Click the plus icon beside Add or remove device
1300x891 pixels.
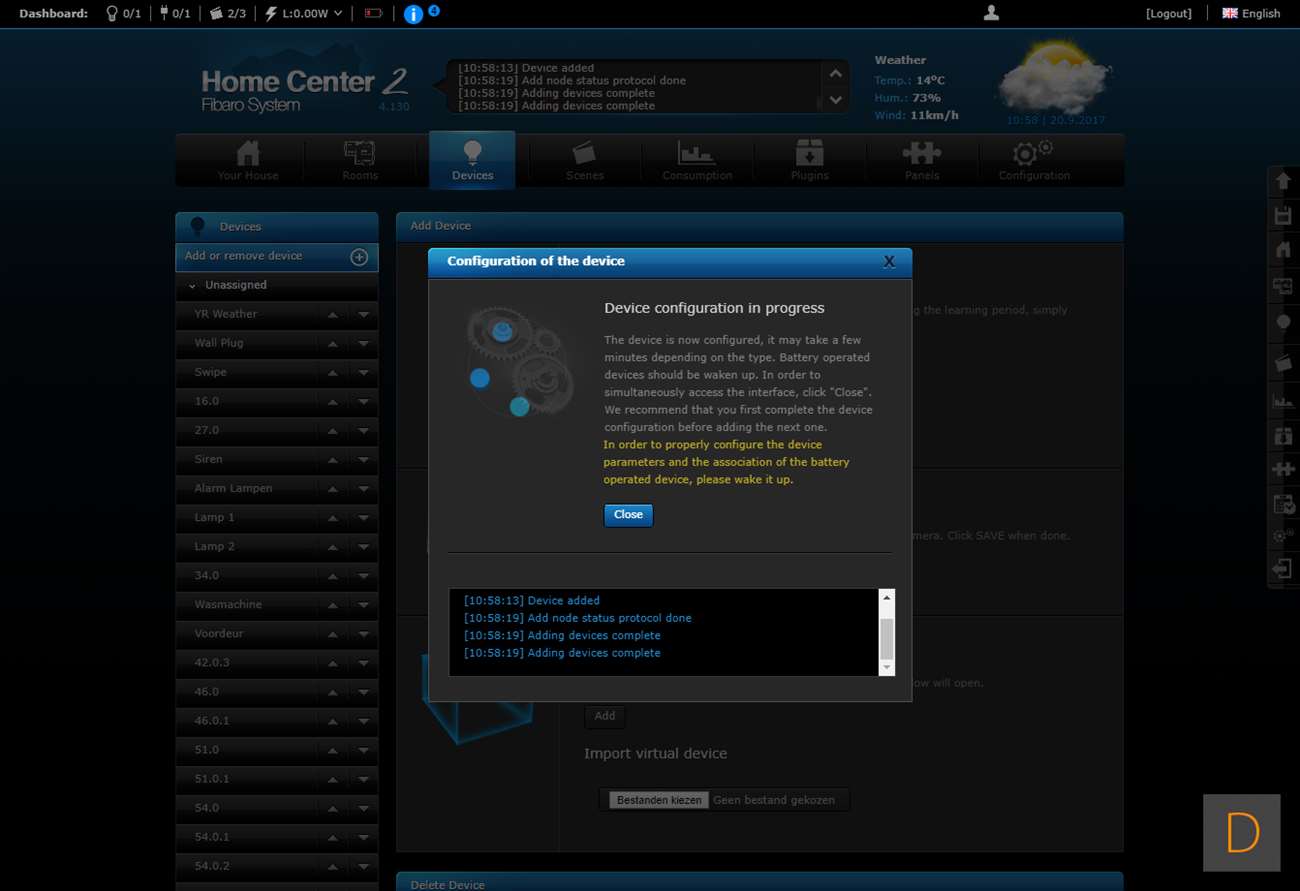(x=359, y=257)
